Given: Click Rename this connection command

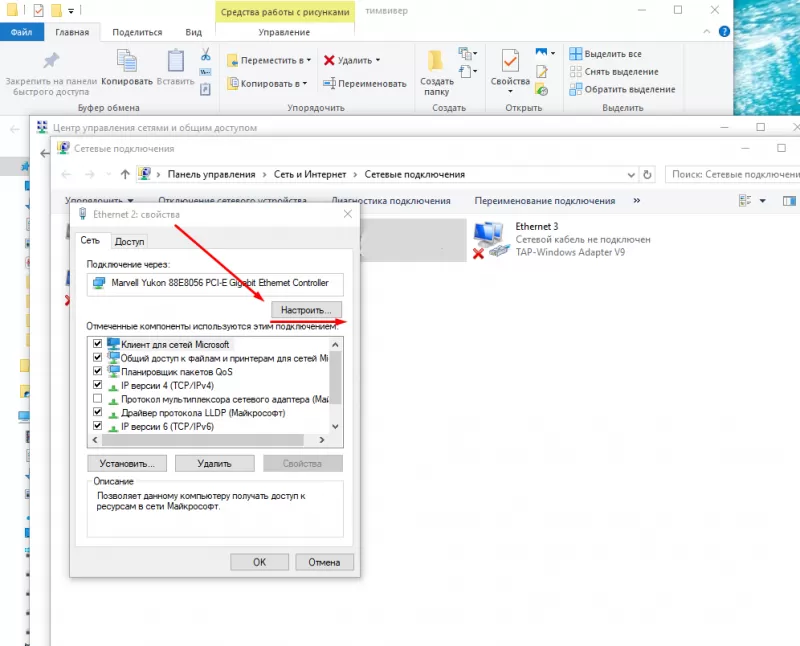Looking at the screenshot, I should point(544,201).
